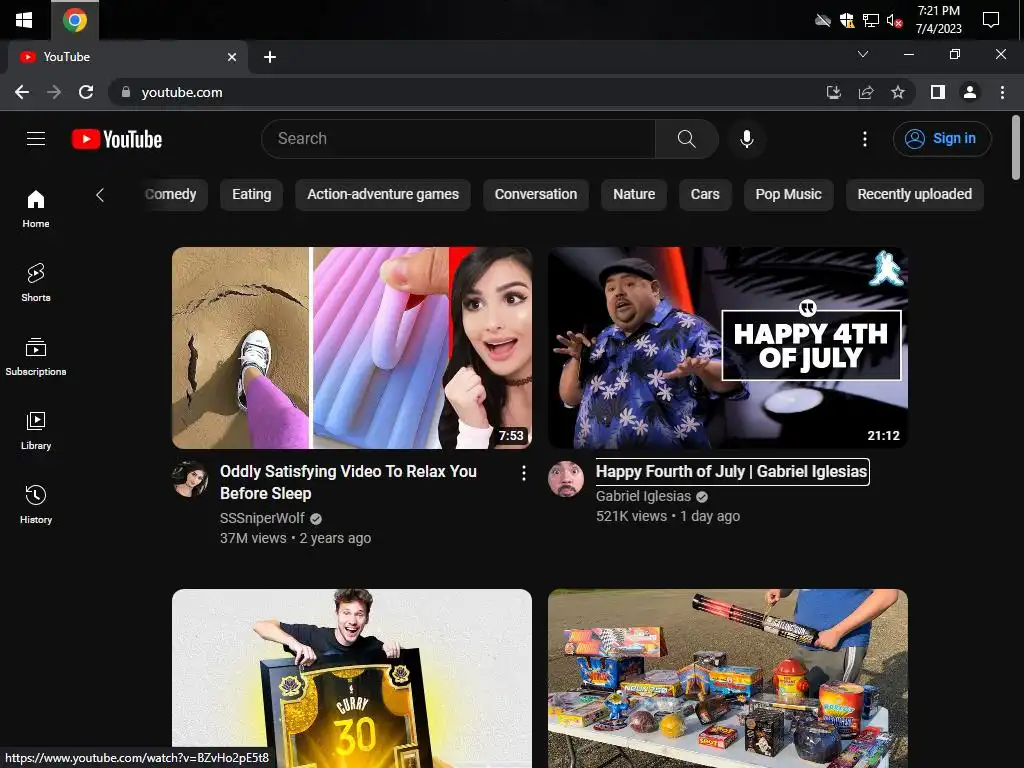Click Windows Security tray icon

pyautogui.click(x=847, y=20)
